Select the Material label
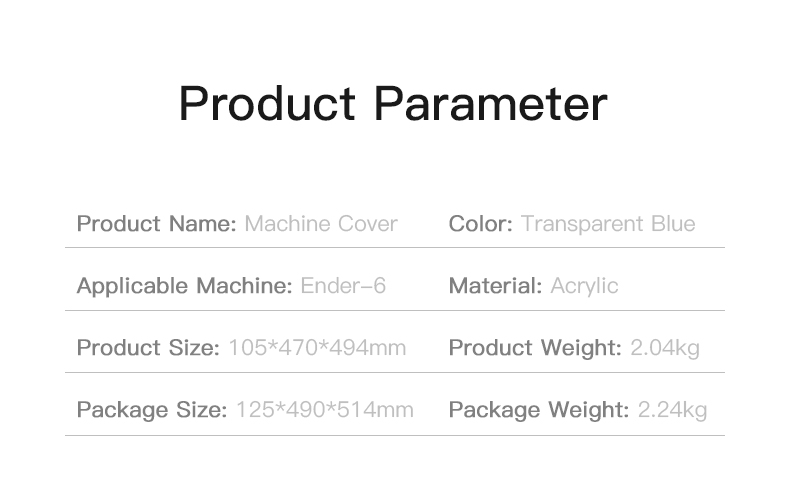 495,286
